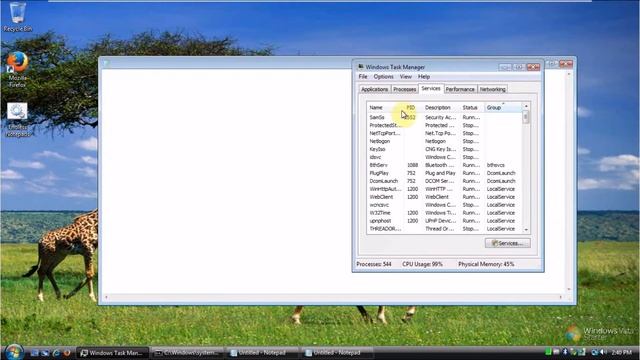This screenshot has width=640, height=360.
Task: Click the Processes: 544 status bar entry
Action: coord(374,264)
